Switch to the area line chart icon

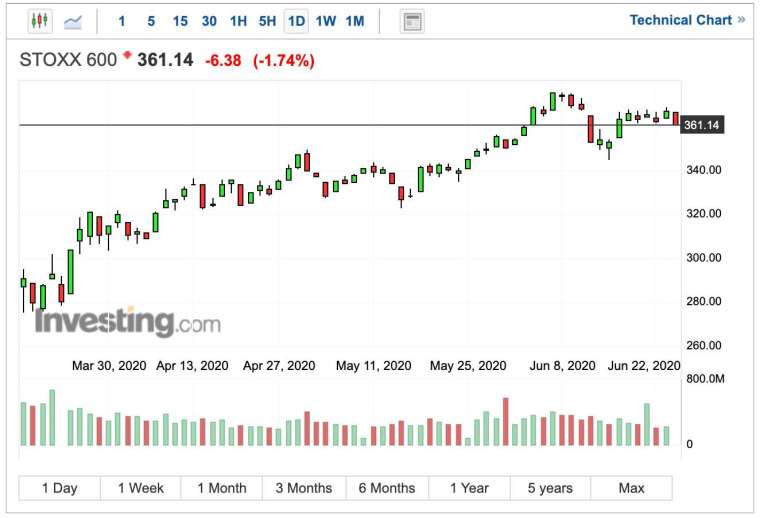coord(73,21)
